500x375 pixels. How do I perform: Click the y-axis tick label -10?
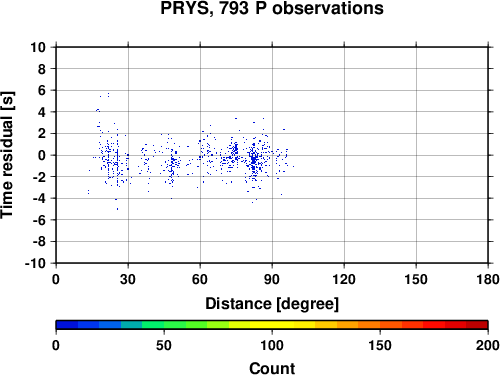pos(35,263)
